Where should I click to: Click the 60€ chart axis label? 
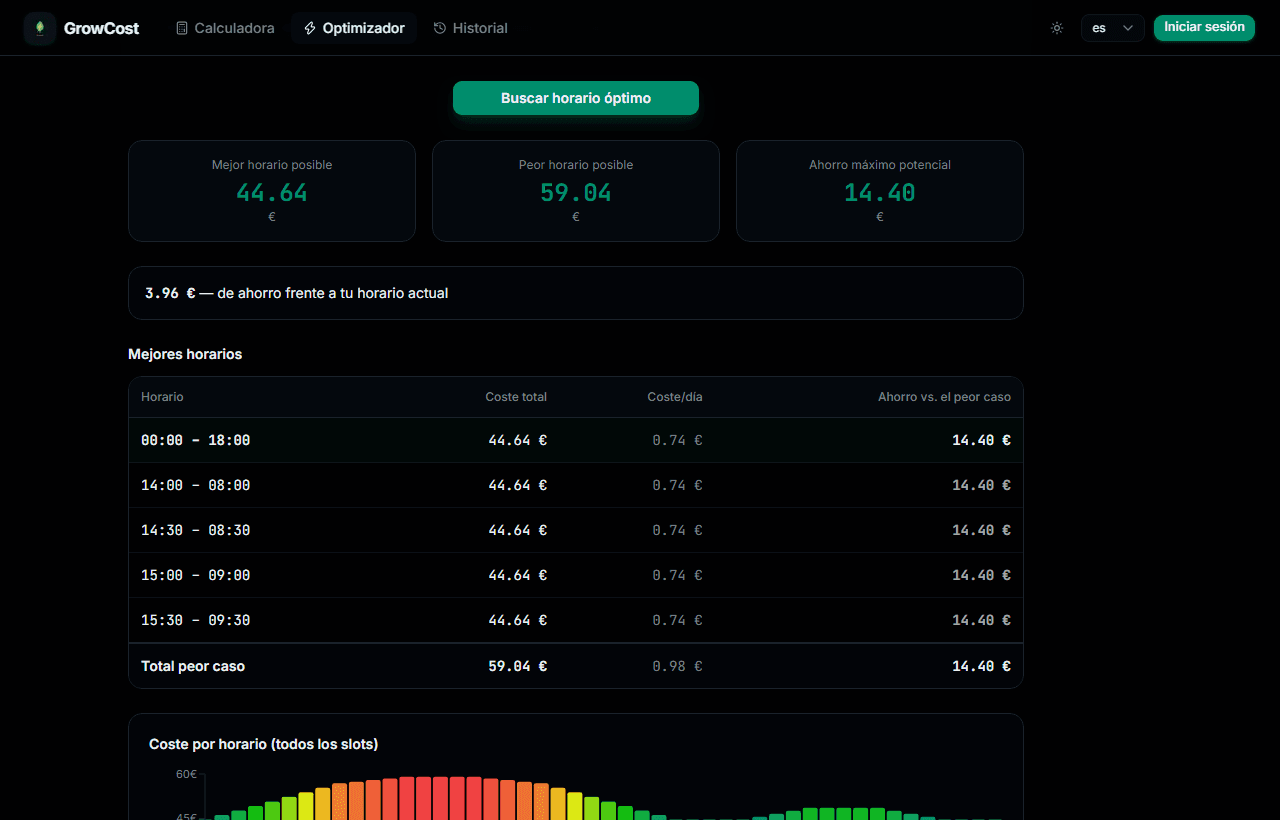[187, 774]
